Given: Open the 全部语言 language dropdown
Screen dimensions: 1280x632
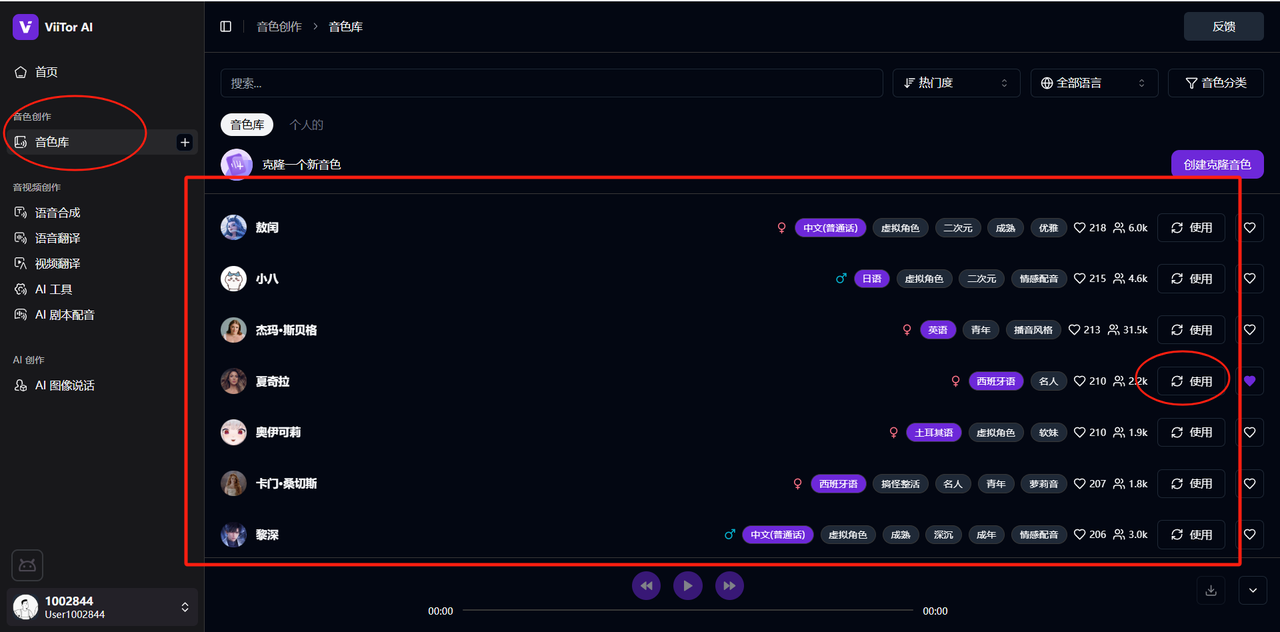Looking at the screenshot, I should [x=1093, y=83].
